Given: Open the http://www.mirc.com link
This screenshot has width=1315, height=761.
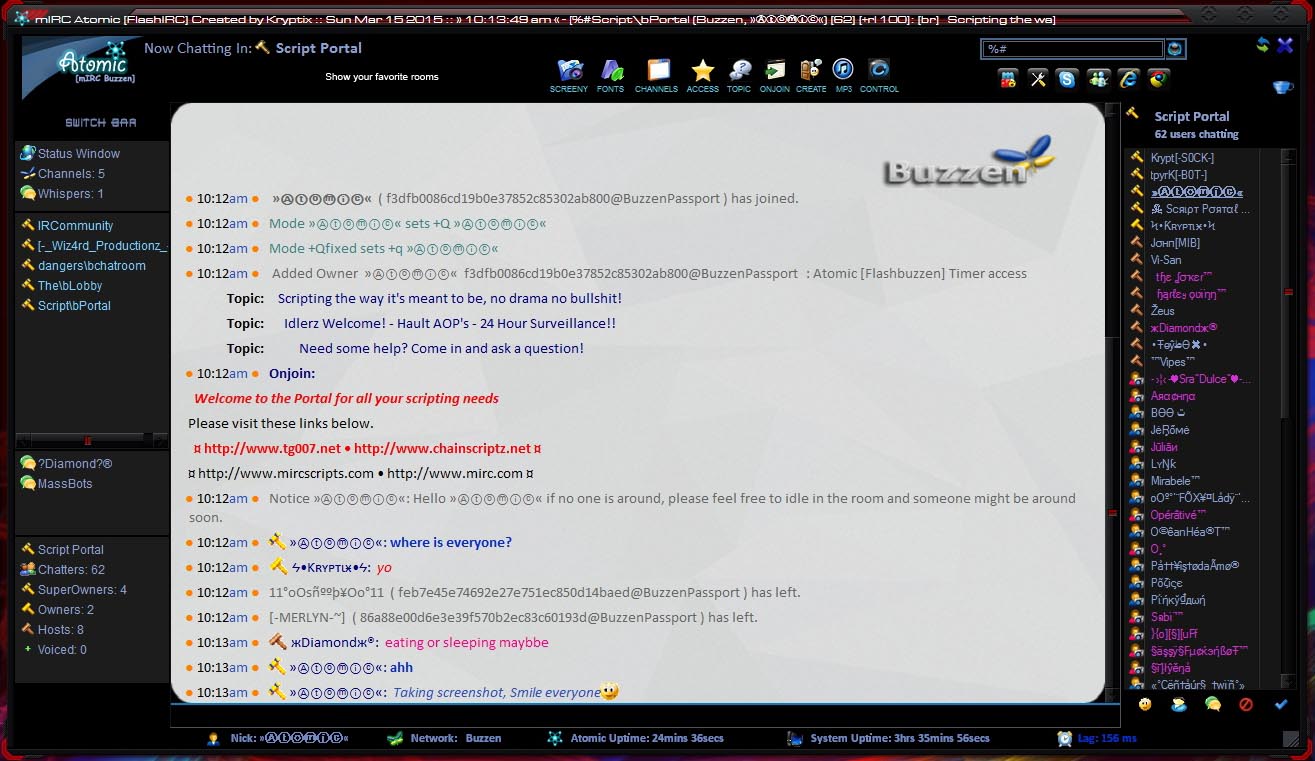Looking at the screenshot, I should (x=455, y=474).
